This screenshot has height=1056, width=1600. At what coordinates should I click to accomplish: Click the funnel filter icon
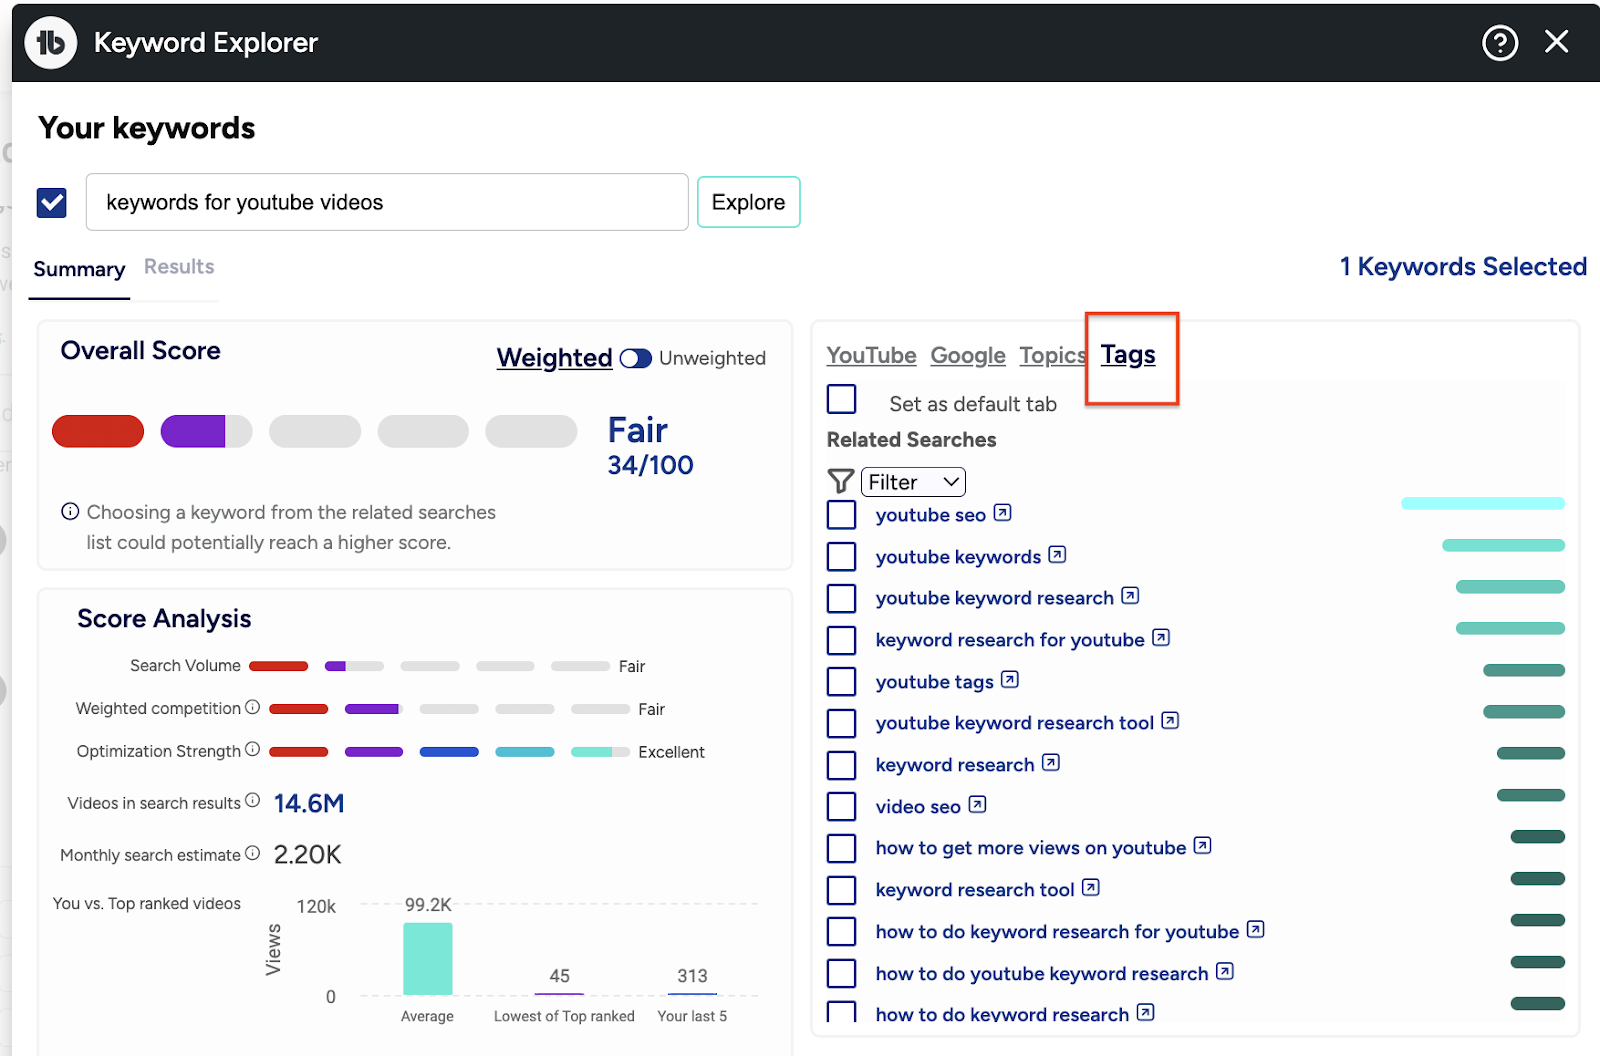[x=841, y=482]
